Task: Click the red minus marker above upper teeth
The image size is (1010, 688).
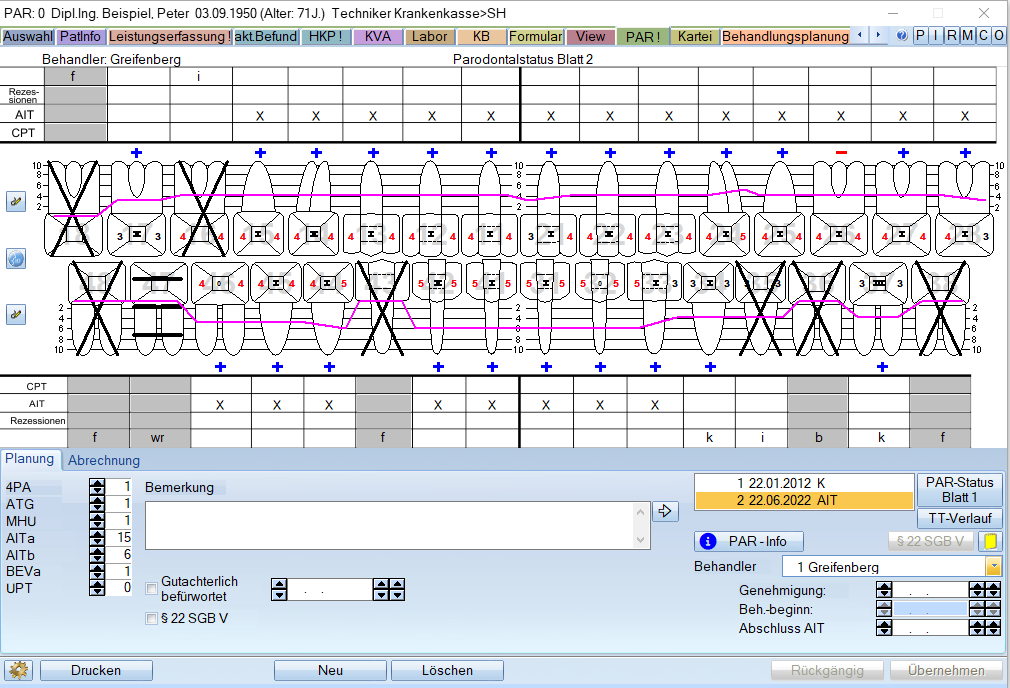Action: (x=841, y=152)
